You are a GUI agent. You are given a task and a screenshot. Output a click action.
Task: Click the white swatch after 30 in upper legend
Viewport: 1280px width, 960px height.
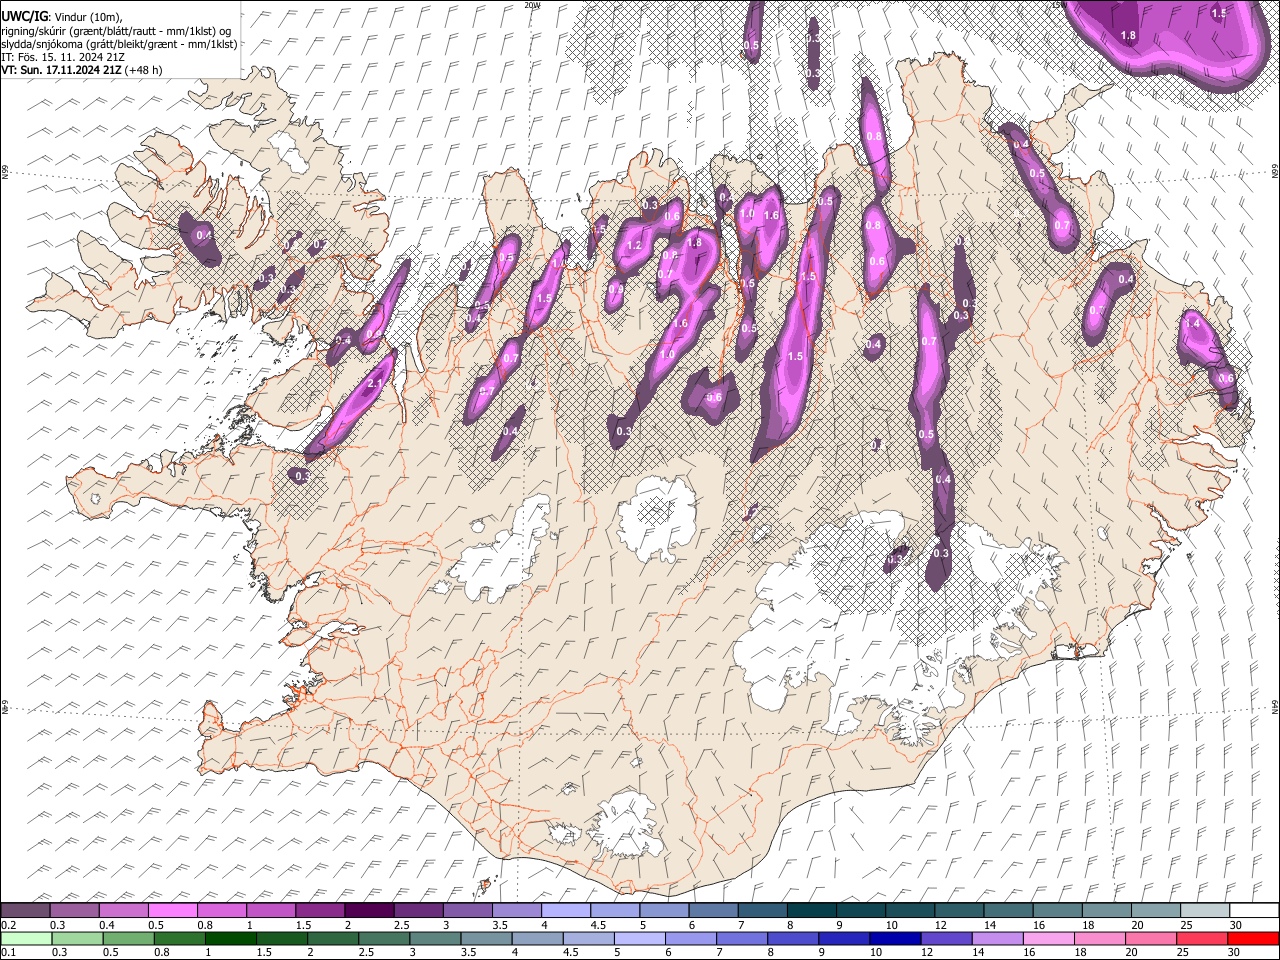pos(1253,911)
